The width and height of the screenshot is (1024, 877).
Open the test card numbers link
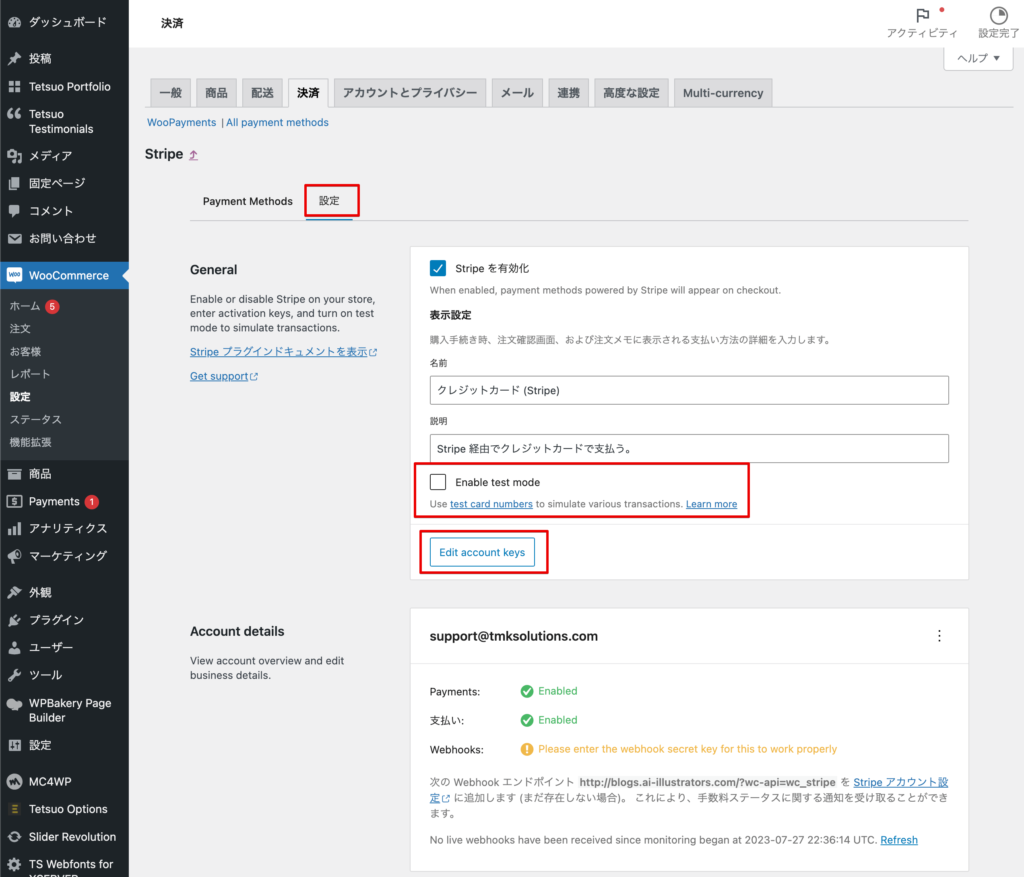pos(491,504)
